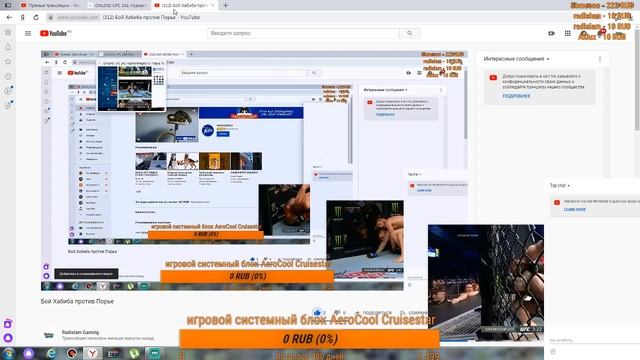Open the YouTube apps grid icon
This screenshot has width=640, height=360.
(x=567, y=33)
